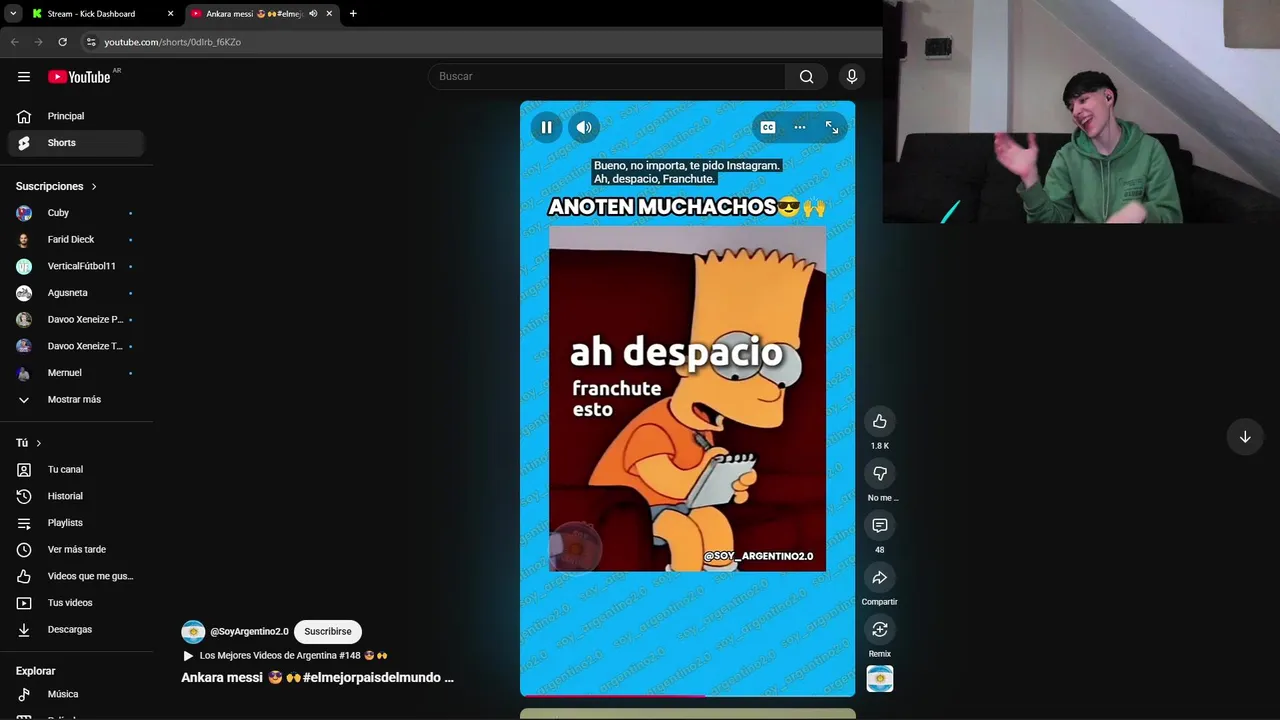Viewport: 1280px width, 720px height.
Task: Open Historial watch history
Action: 77,496
